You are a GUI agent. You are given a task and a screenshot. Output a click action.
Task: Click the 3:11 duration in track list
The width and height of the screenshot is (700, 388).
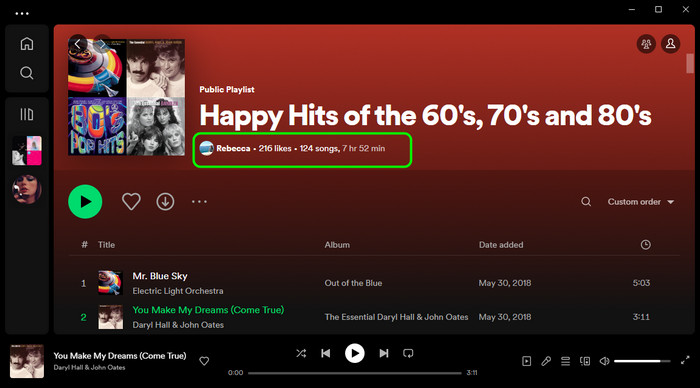(x=641, y=317)
